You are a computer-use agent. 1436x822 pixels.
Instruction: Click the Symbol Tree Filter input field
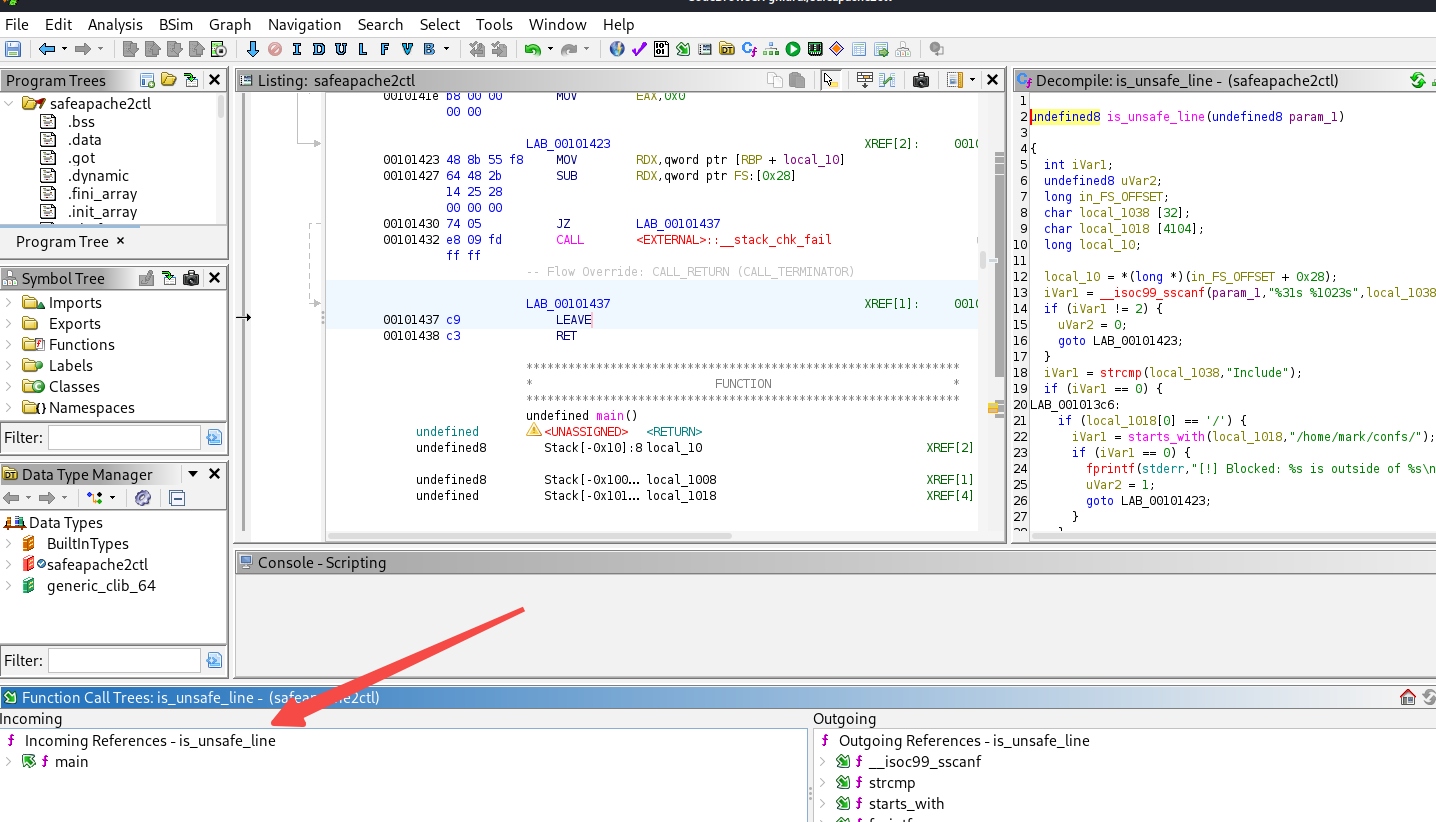[124, 437]
